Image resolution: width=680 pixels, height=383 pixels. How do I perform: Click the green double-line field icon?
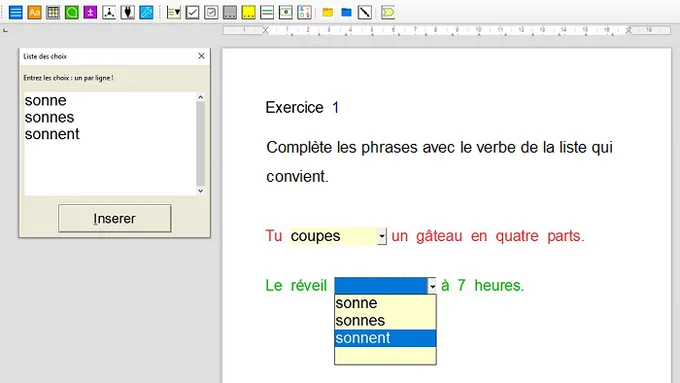267,13
